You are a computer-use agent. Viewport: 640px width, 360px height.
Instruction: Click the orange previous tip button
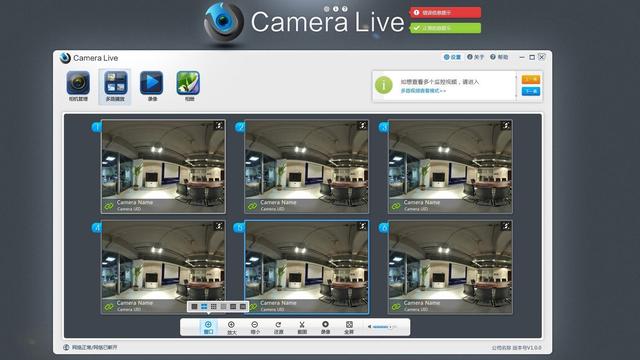coord(531,80)
